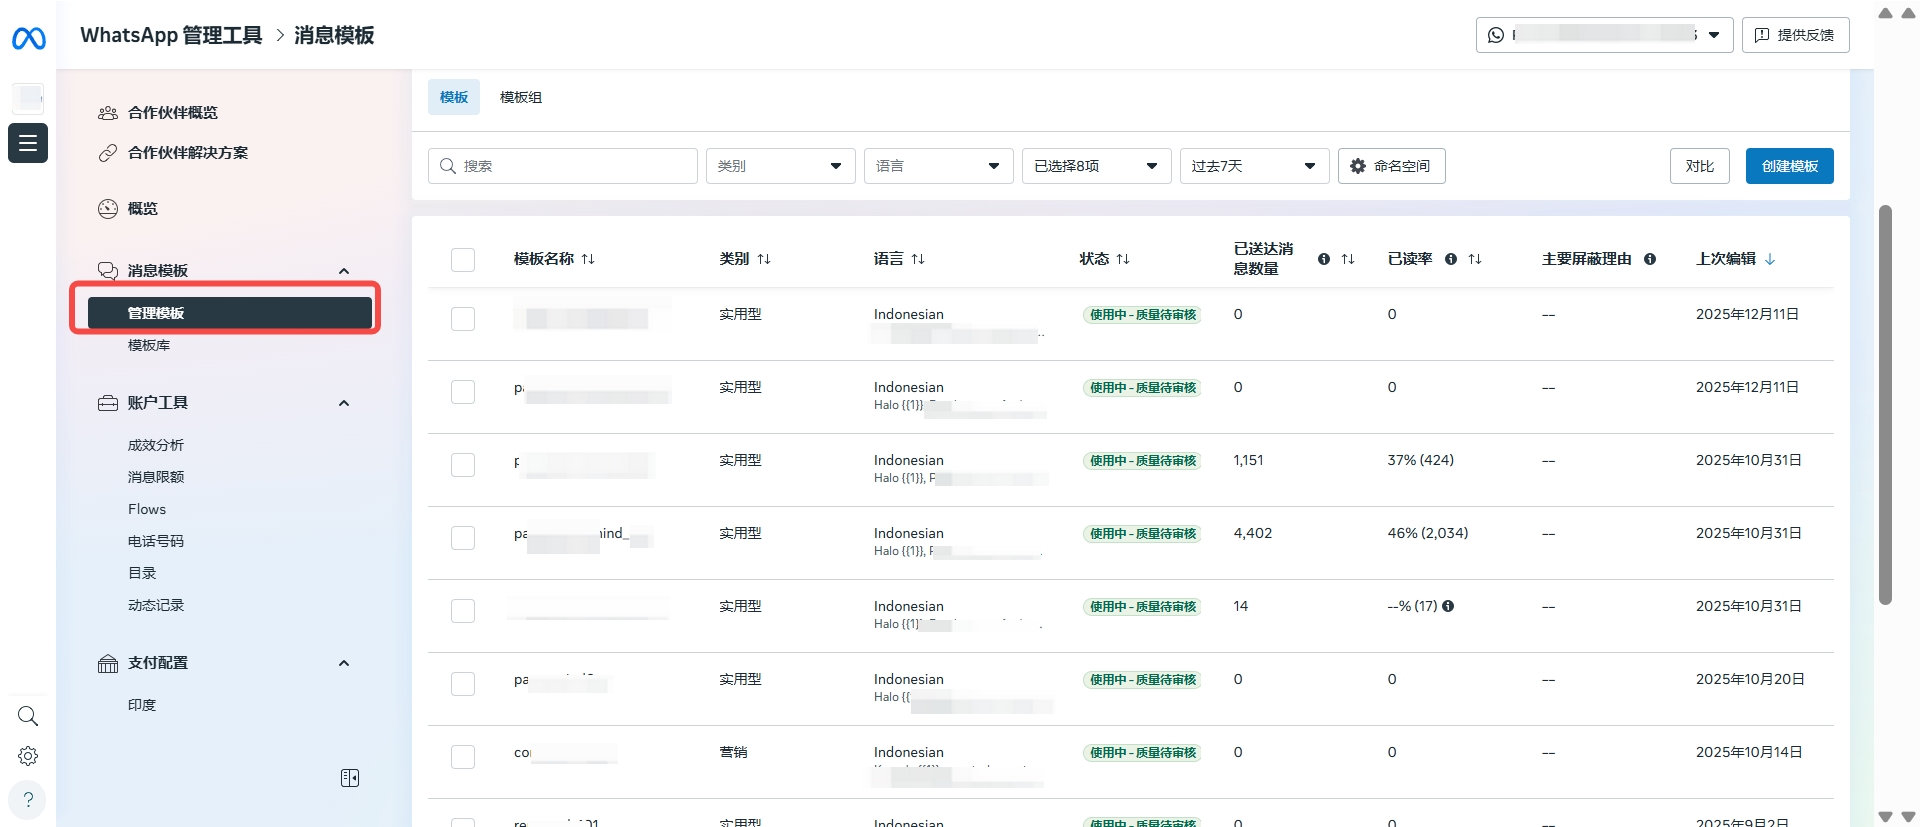The height and width of the screenshot is (827, 1920).
Task: Open the hamburger menu icon
Action: click(28, 143)
